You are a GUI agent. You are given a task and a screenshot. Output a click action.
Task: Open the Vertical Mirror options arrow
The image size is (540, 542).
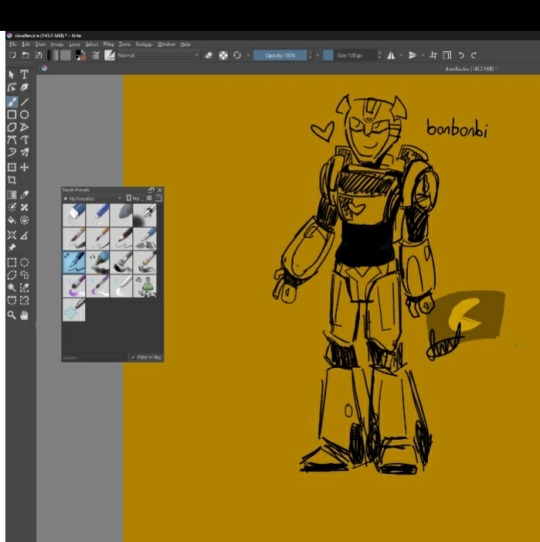pyautogui.click(x=423, y=55)
